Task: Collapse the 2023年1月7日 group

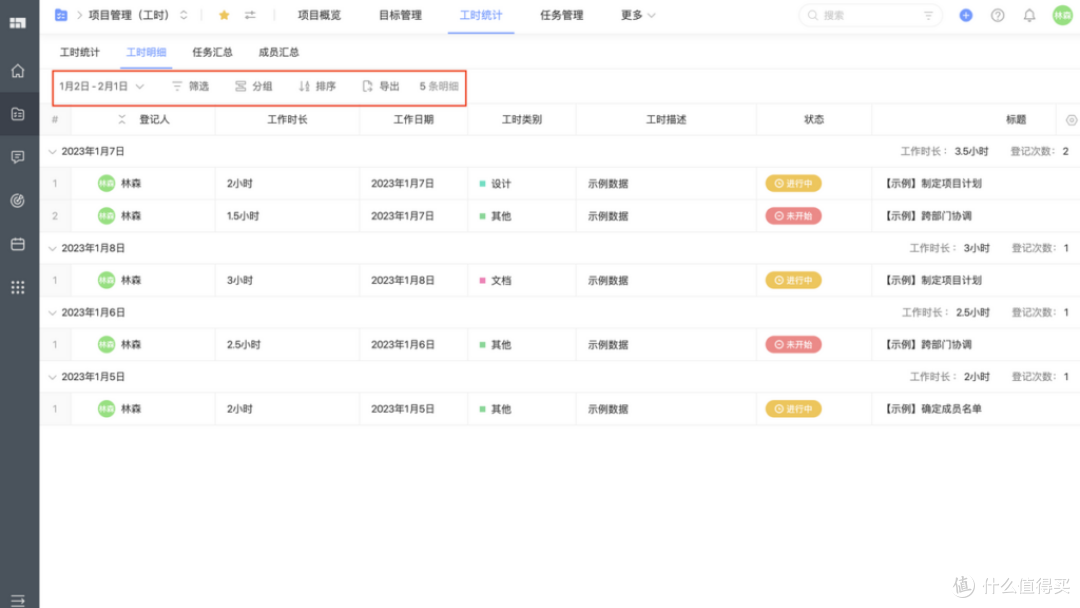Action: point(52,151)
